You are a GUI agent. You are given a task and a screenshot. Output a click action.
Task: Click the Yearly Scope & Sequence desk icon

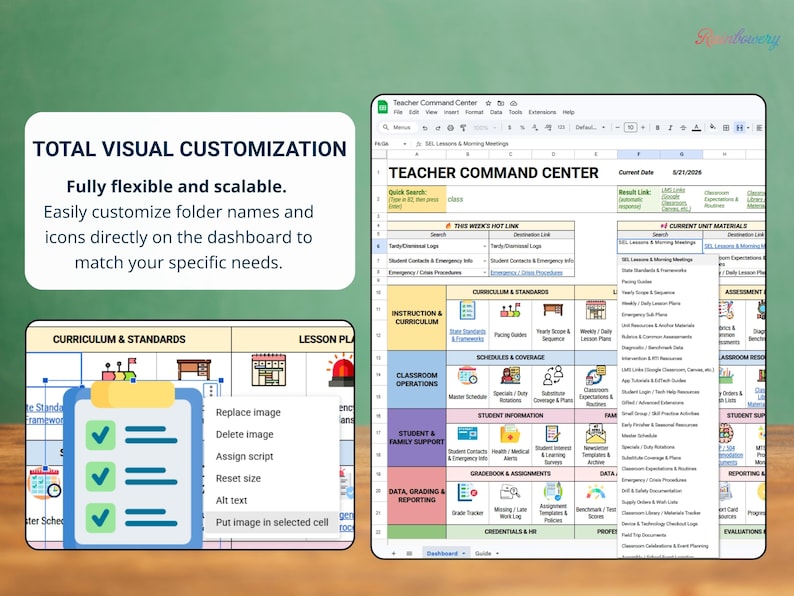[553, 309]
